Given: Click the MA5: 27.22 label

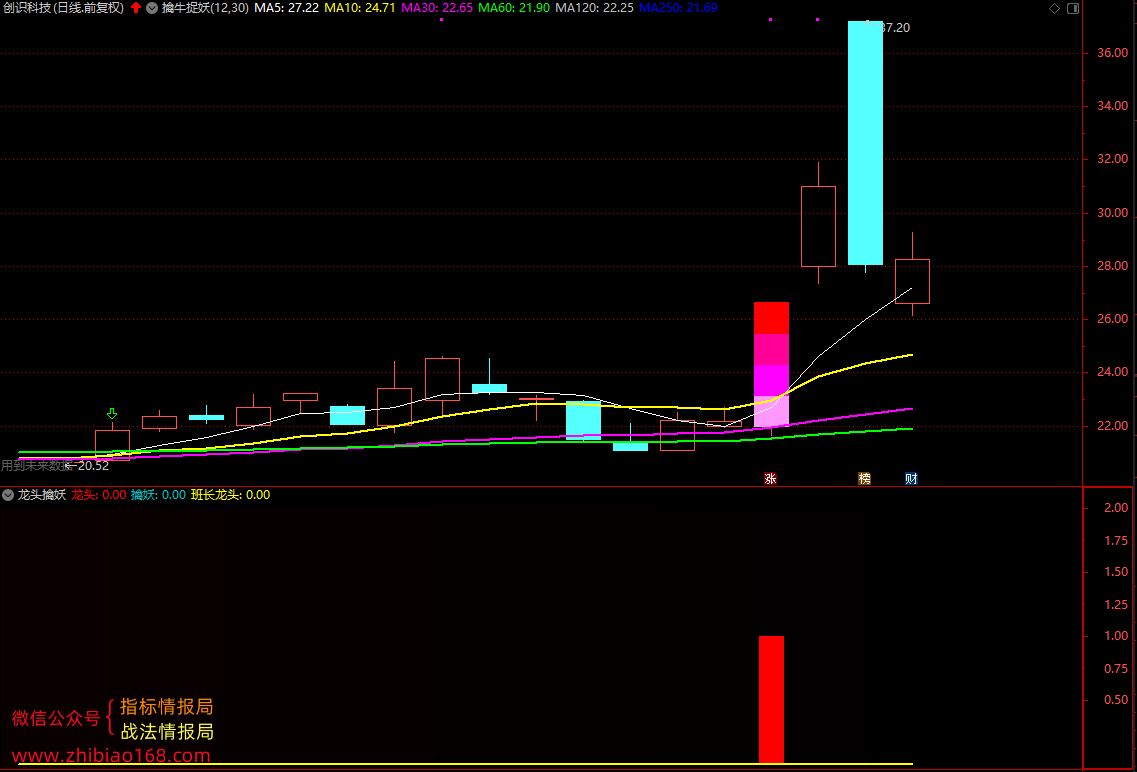Looking at the screenshot, I should click(x=286, y=8).
